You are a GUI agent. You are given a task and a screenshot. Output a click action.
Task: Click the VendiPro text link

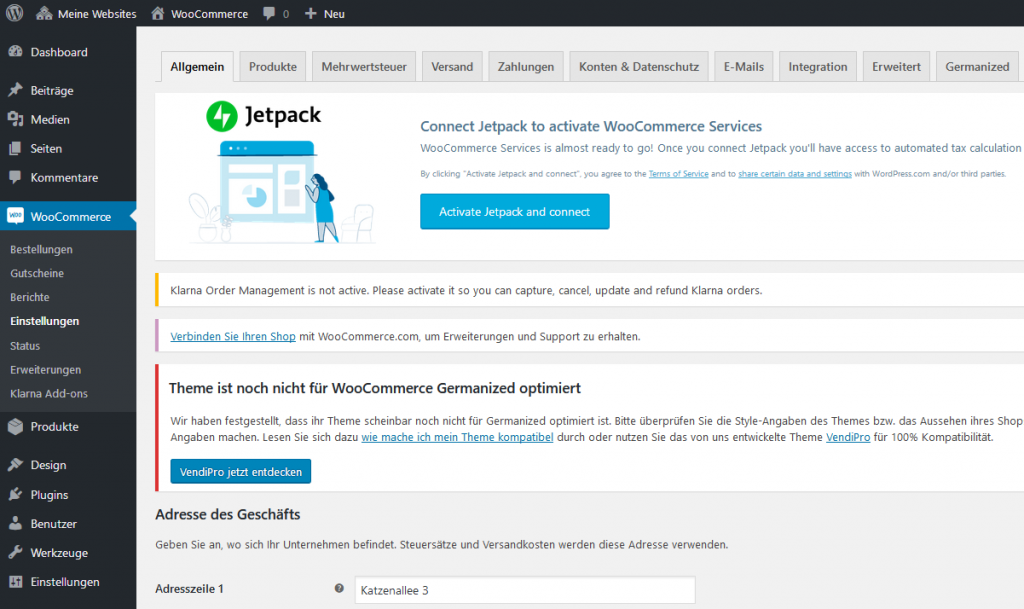848,437
